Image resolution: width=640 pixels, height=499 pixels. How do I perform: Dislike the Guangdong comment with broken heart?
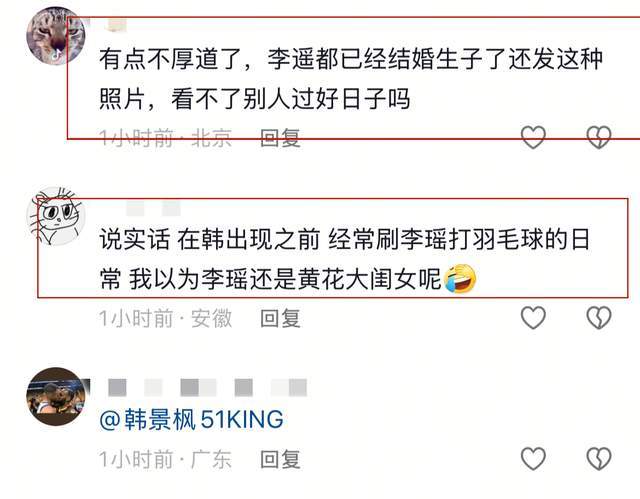click(598, 458)
